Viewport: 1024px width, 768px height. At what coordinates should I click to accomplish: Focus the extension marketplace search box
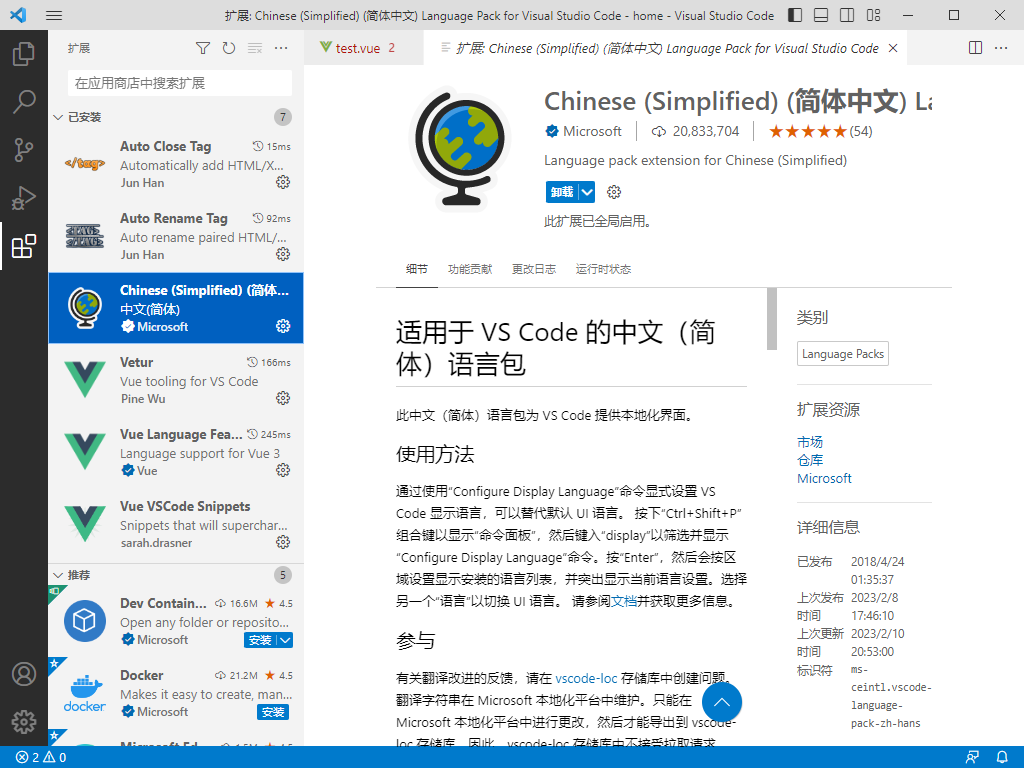pyautogui.click(x=180, y=83)
